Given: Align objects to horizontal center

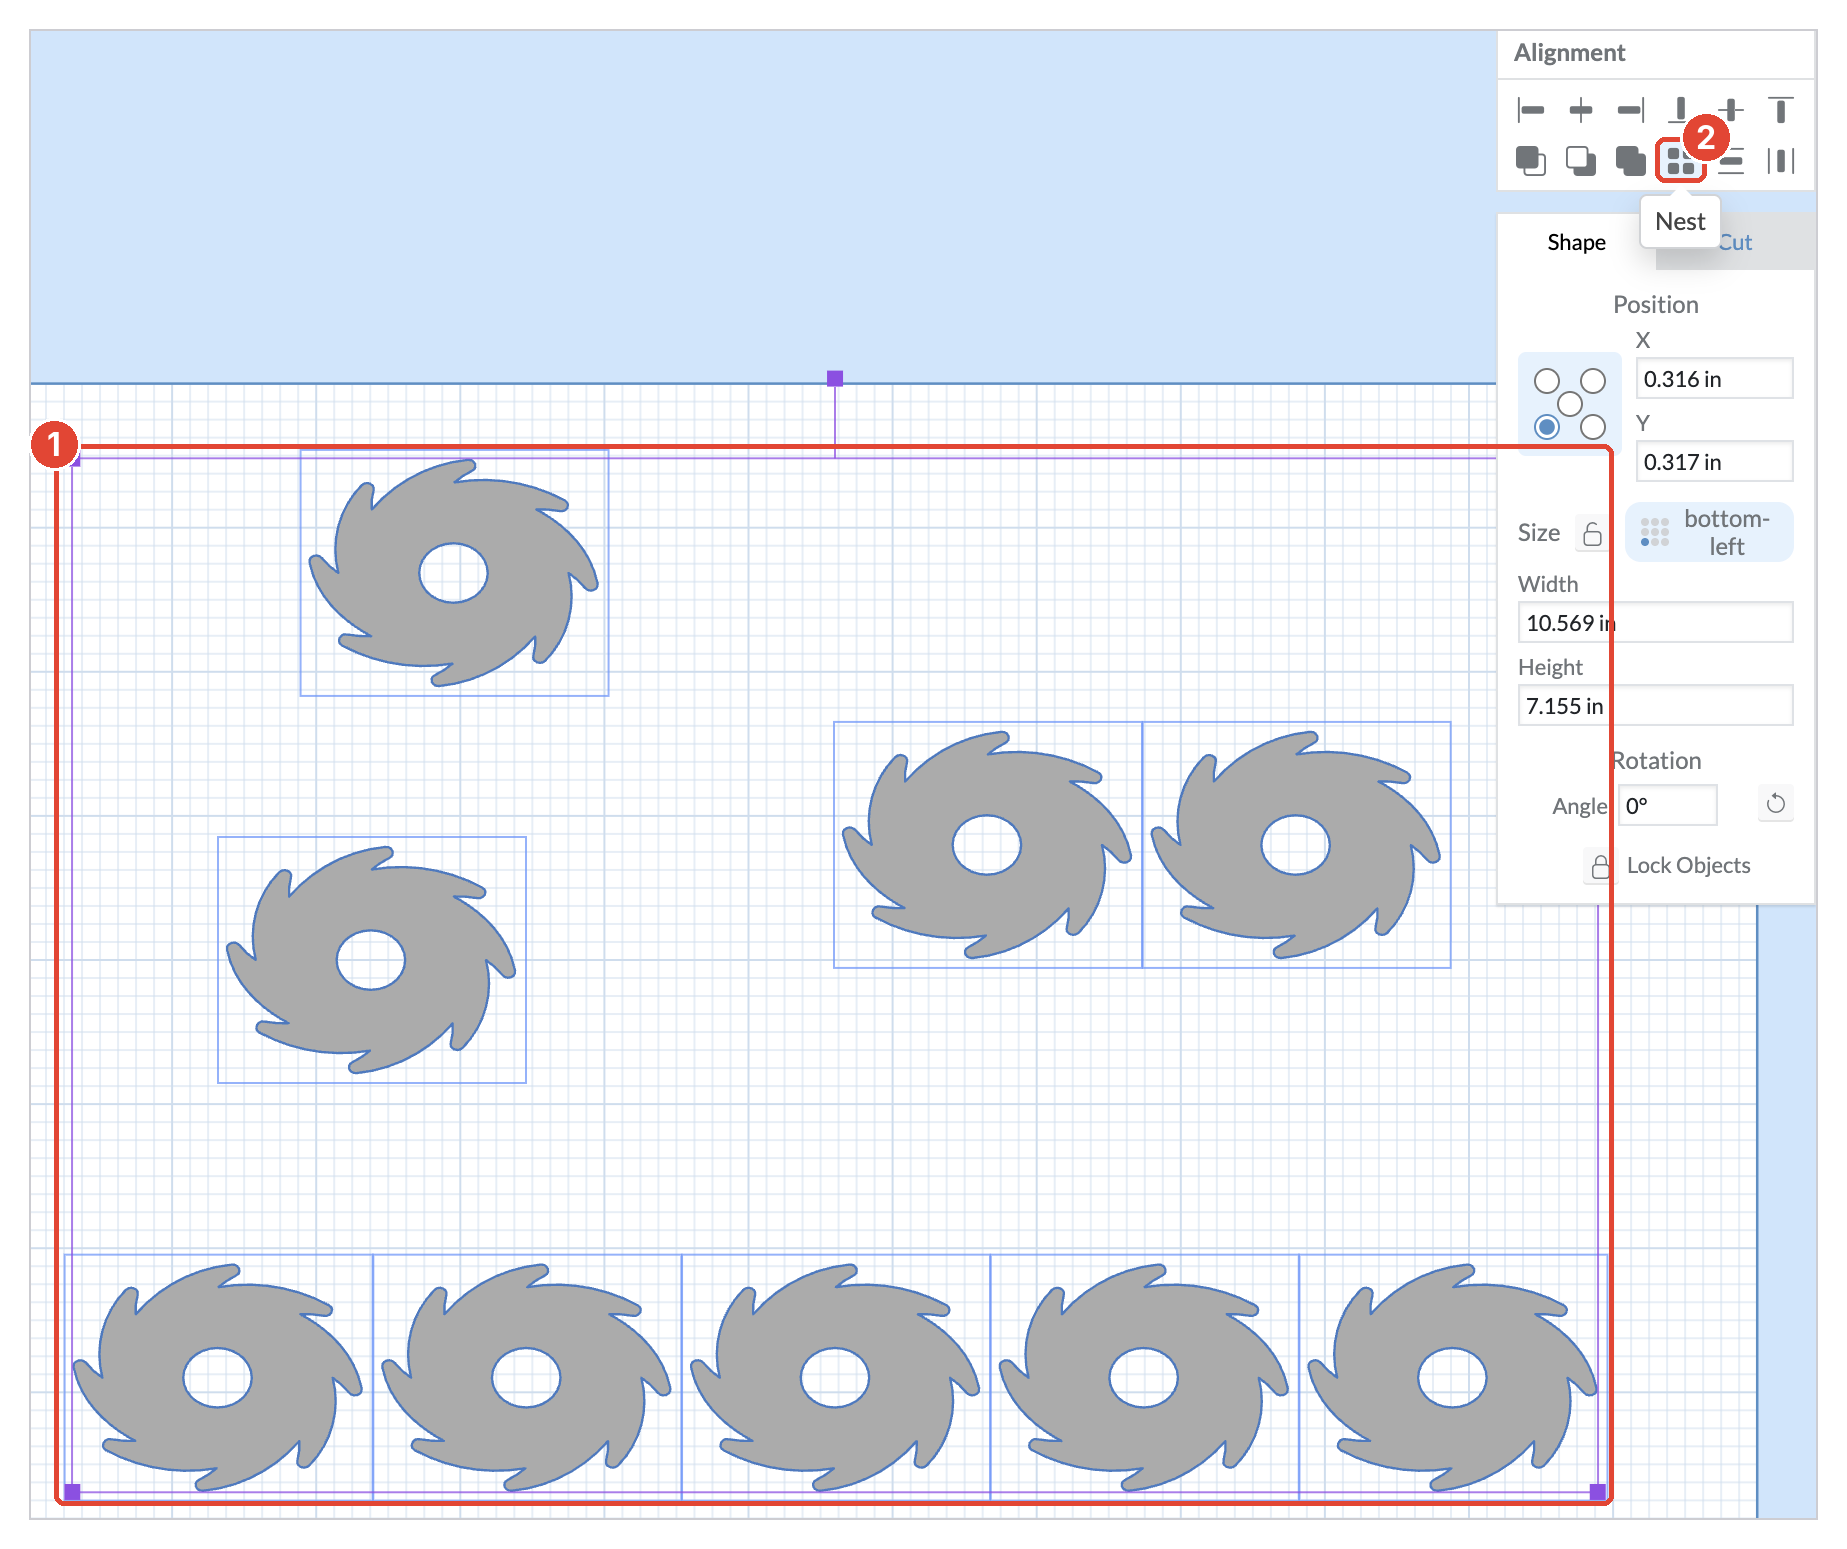Looking at the screenshot, I should (1580, 110).
